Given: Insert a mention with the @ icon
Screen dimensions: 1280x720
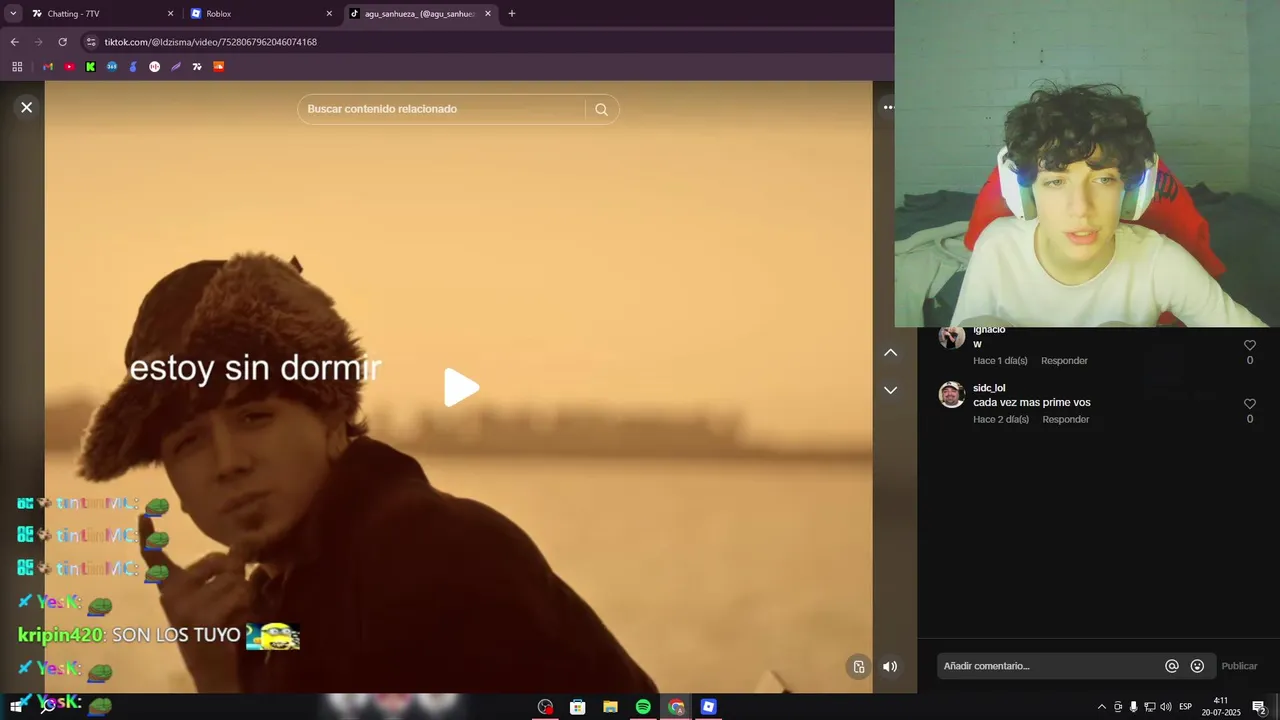Looking at the screenshot, I should 1172,666.
